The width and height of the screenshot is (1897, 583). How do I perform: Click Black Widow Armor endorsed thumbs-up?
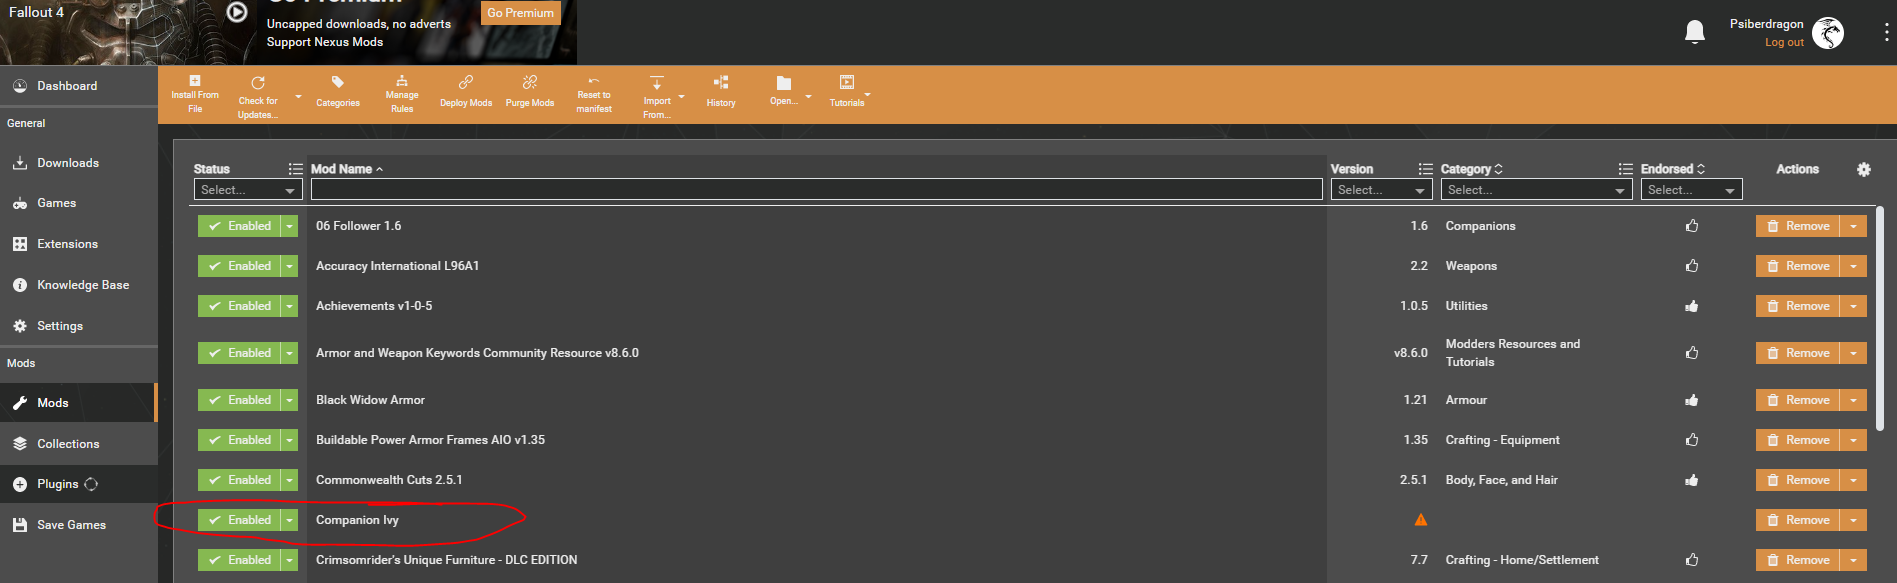pyautogui.click(x=1692, y=400)
